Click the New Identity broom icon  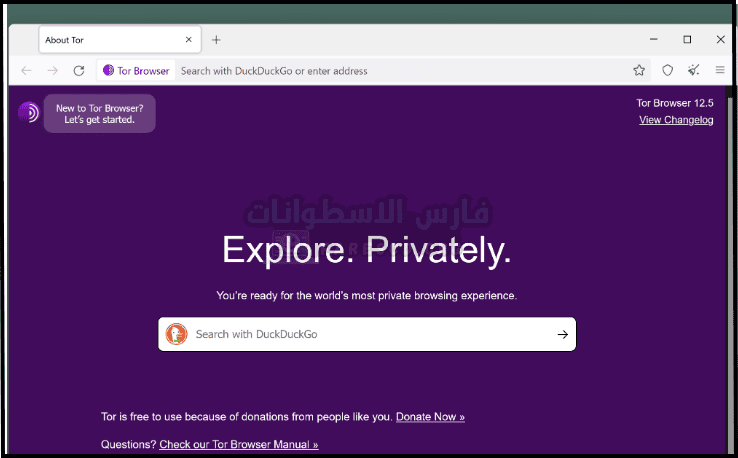694,71
